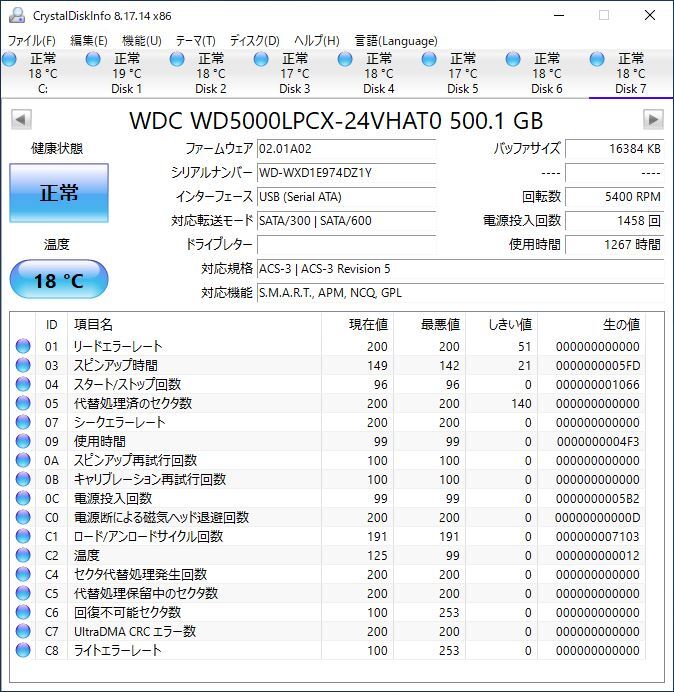The width and height of the screenshot is (674, 692).
Task: Open the ディスク(D) menu
Action: 255,41
